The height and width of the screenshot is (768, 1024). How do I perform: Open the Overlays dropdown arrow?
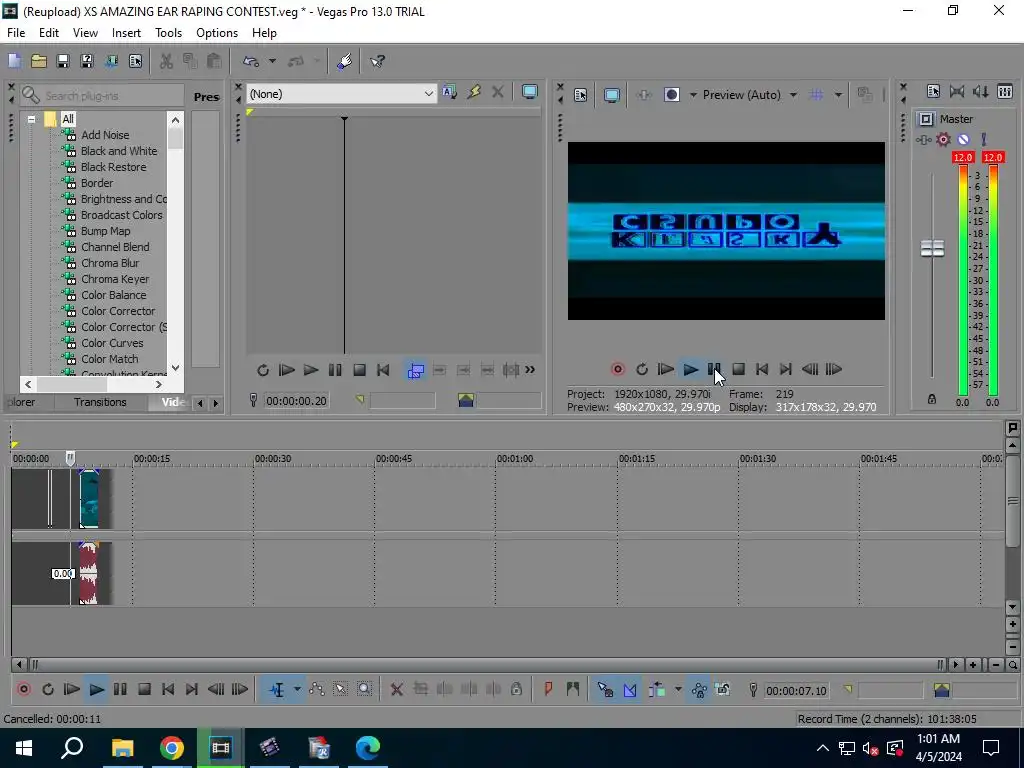tap(838, 95)
